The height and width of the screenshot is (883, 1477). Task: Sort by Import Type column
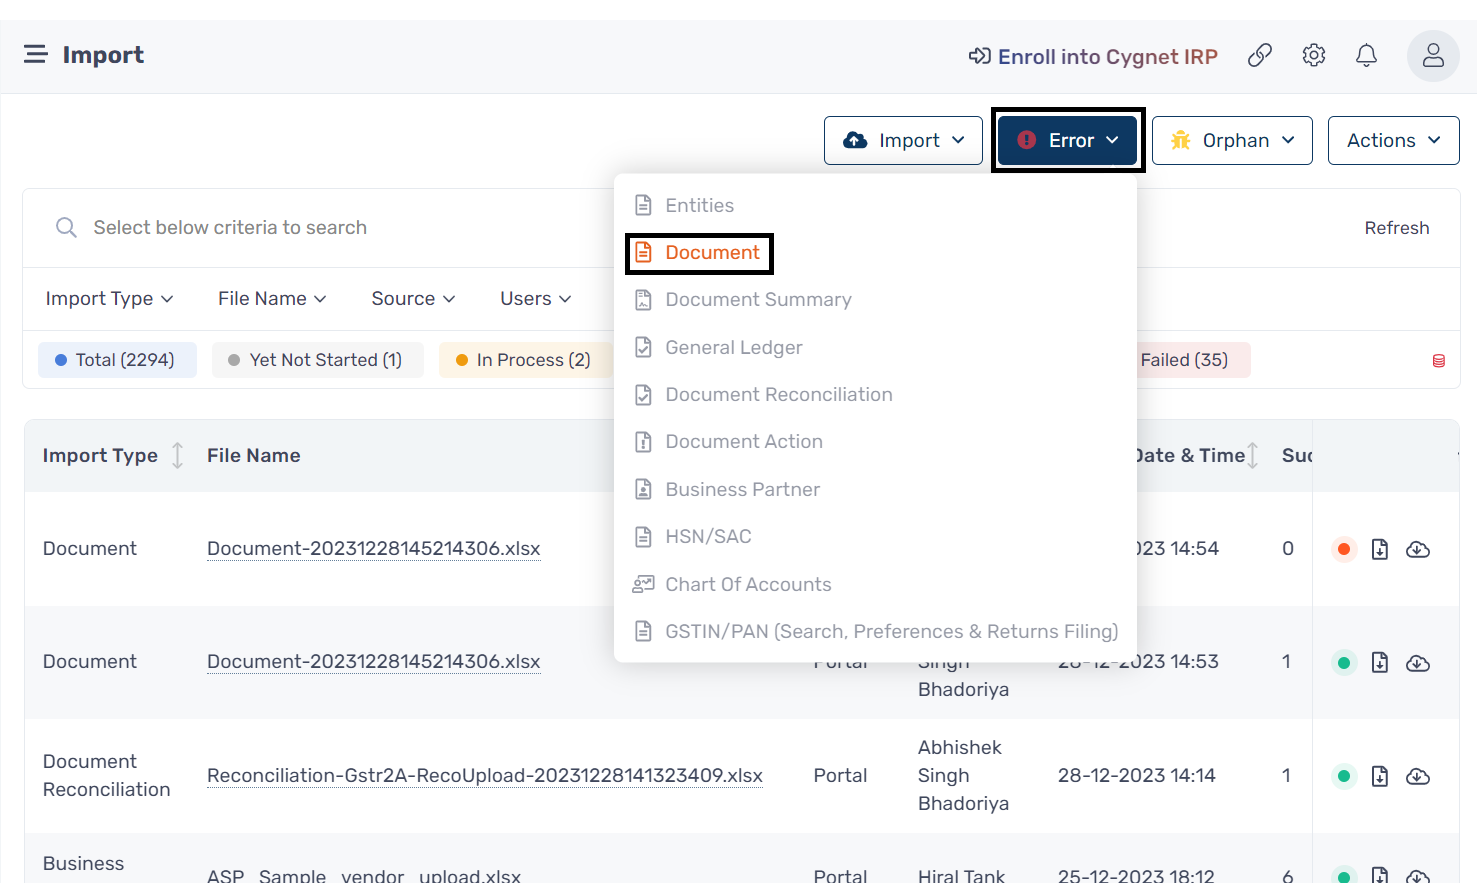coord(177,456)
